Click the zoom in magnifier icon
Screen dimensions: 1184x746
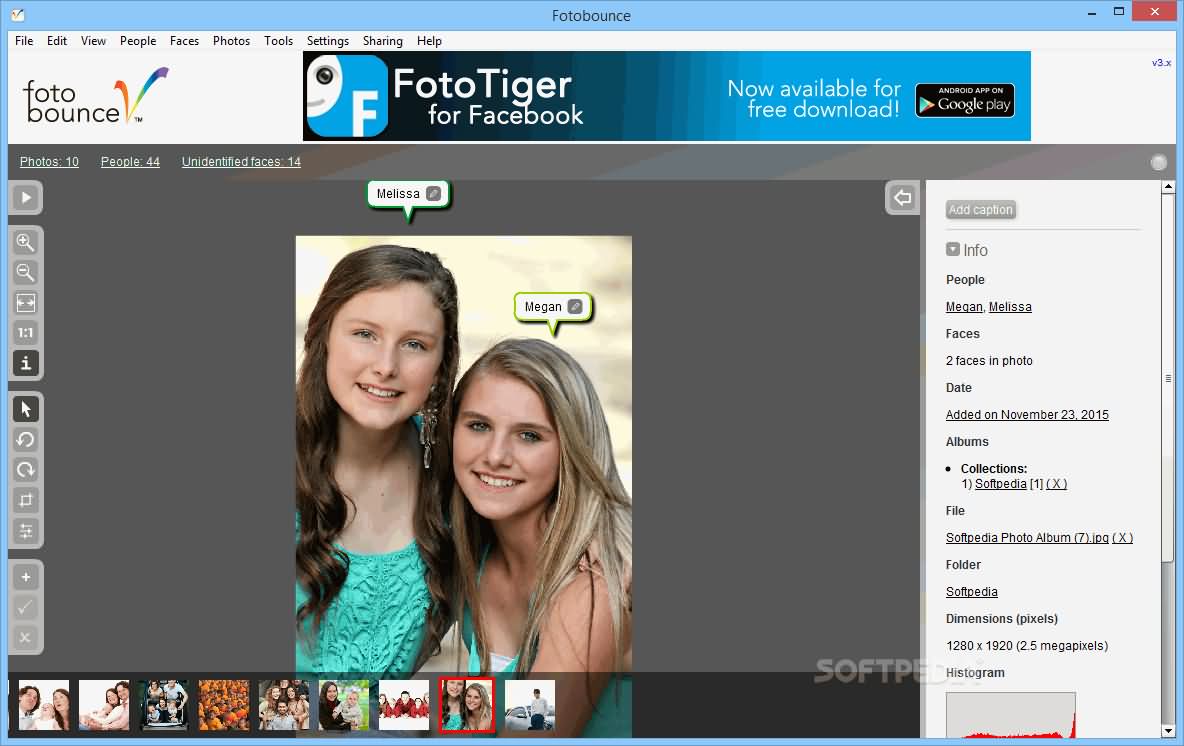click(26, 242)
